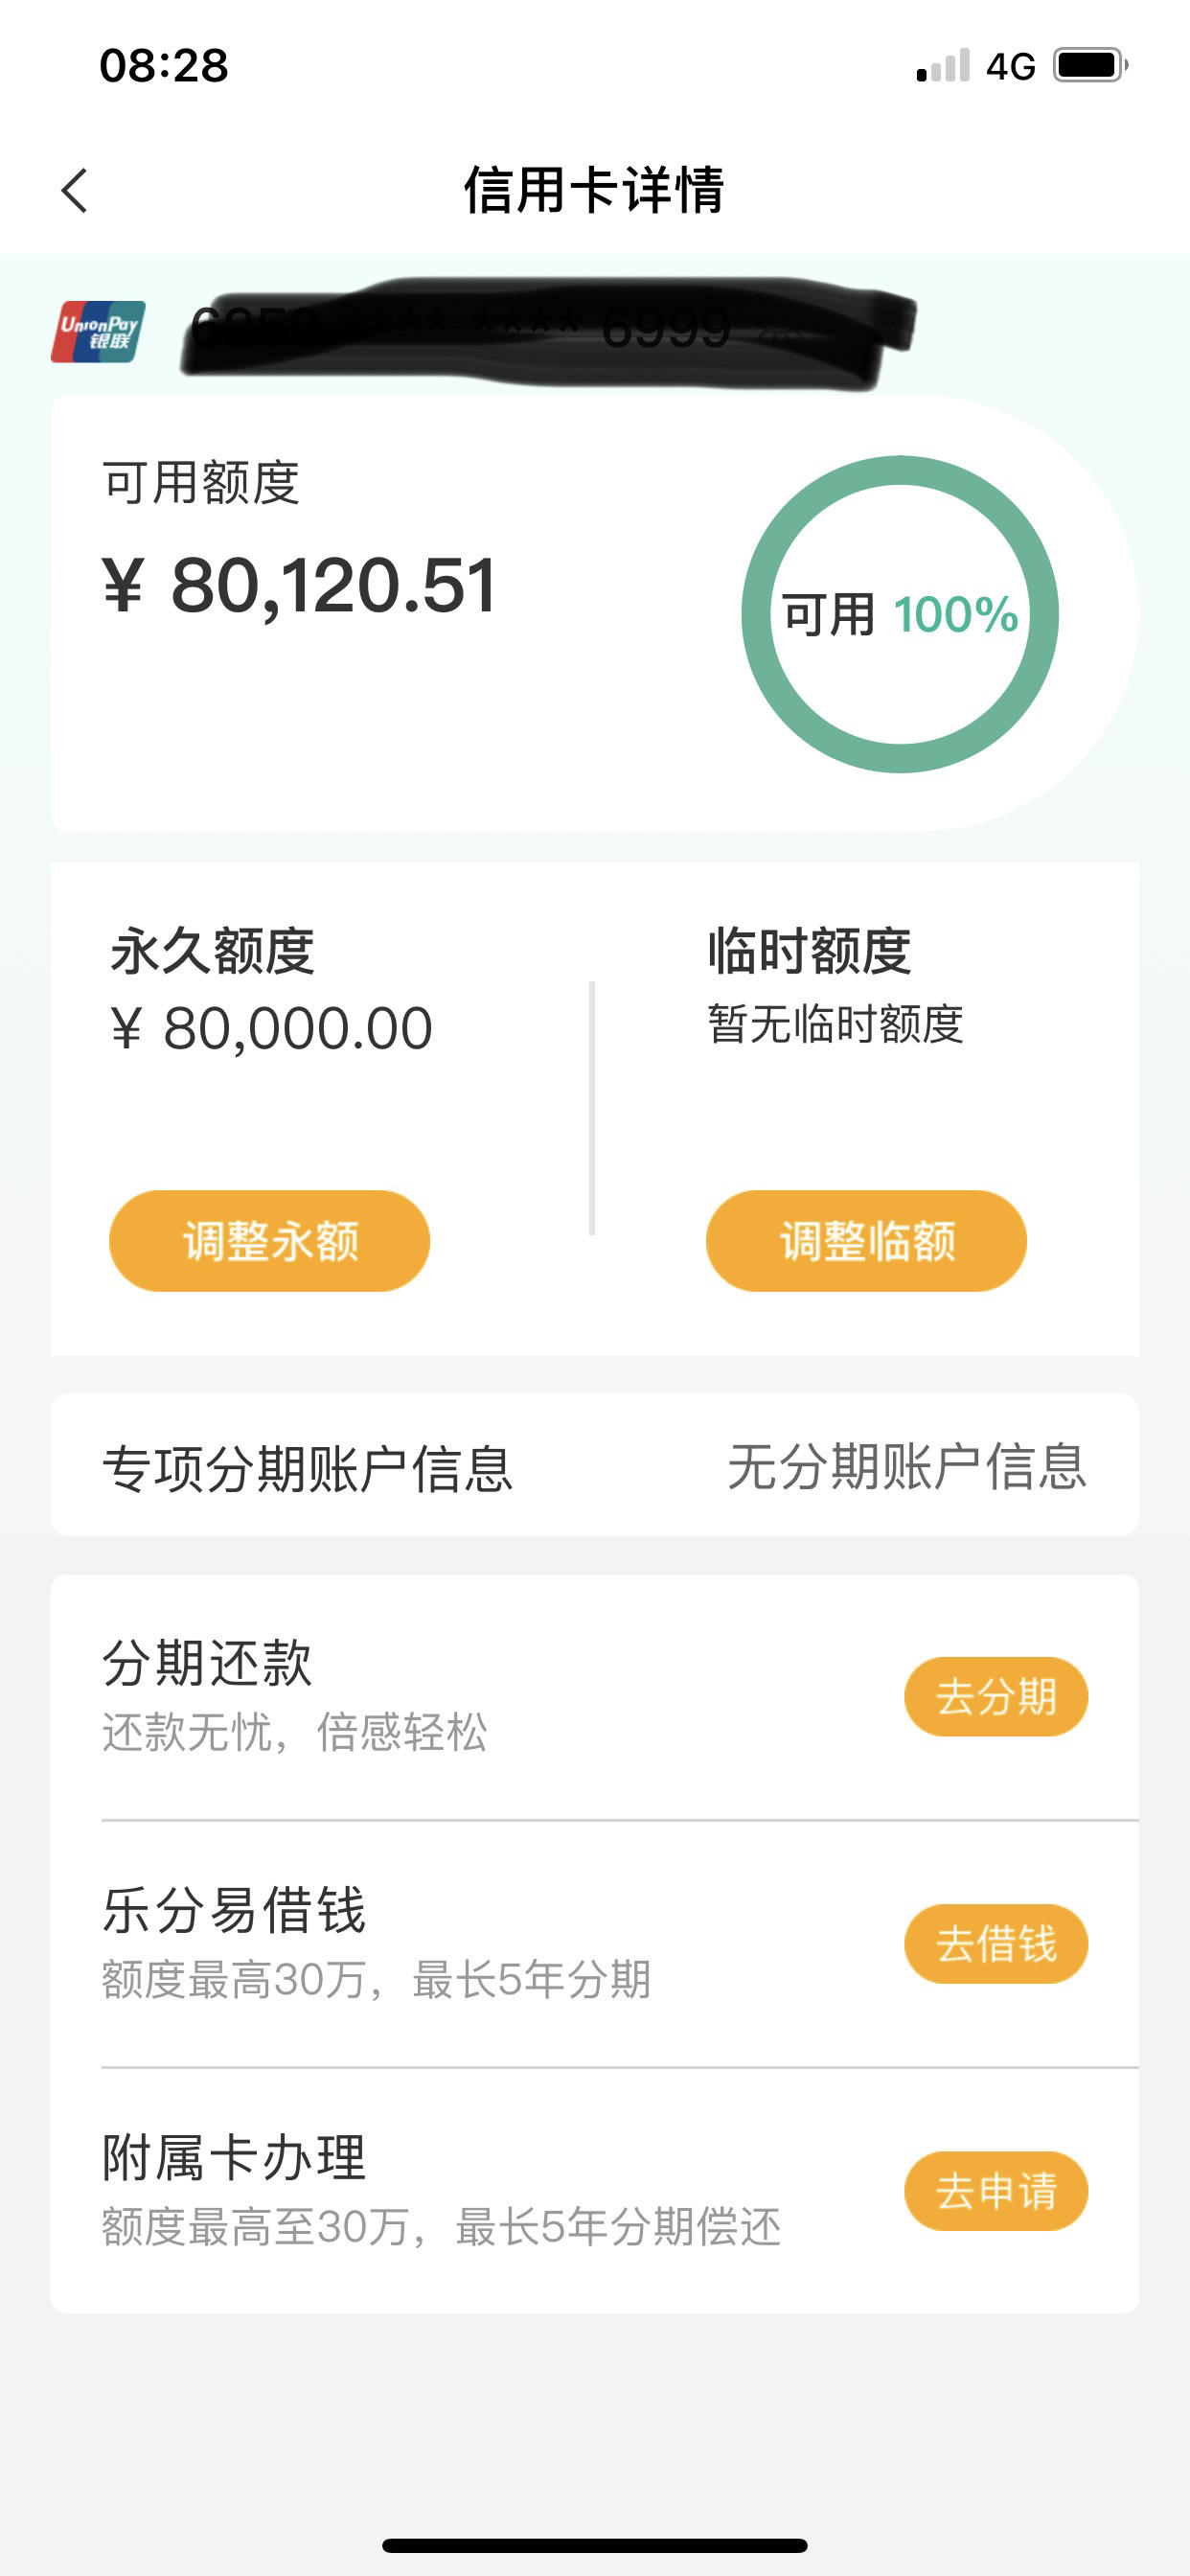Tap the green 100% available ring
This screenshot has height=2576, width=1190.
(900, 614)
